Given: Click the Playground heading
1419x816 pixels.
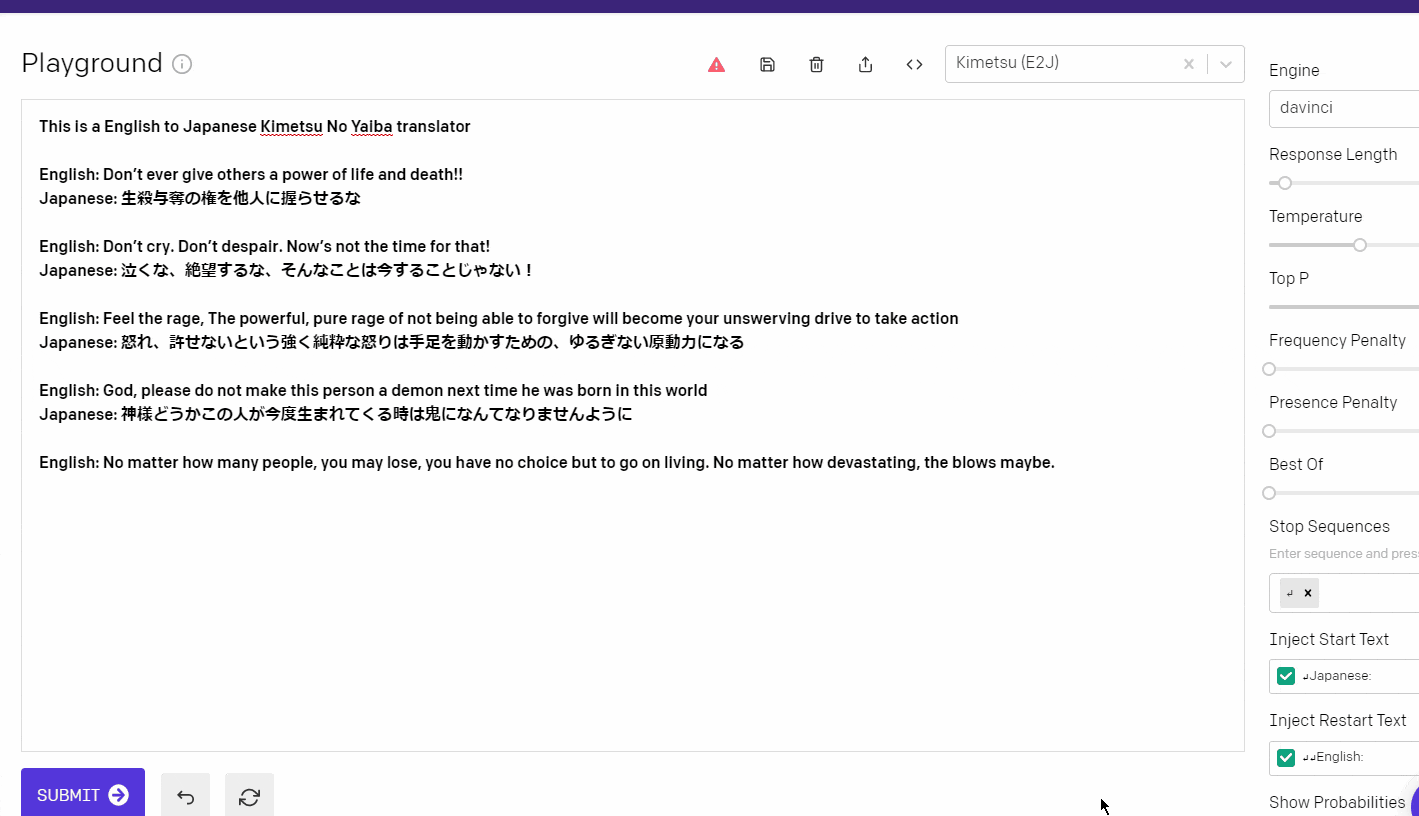Looking at the screenshot, I should coord(92,63).
